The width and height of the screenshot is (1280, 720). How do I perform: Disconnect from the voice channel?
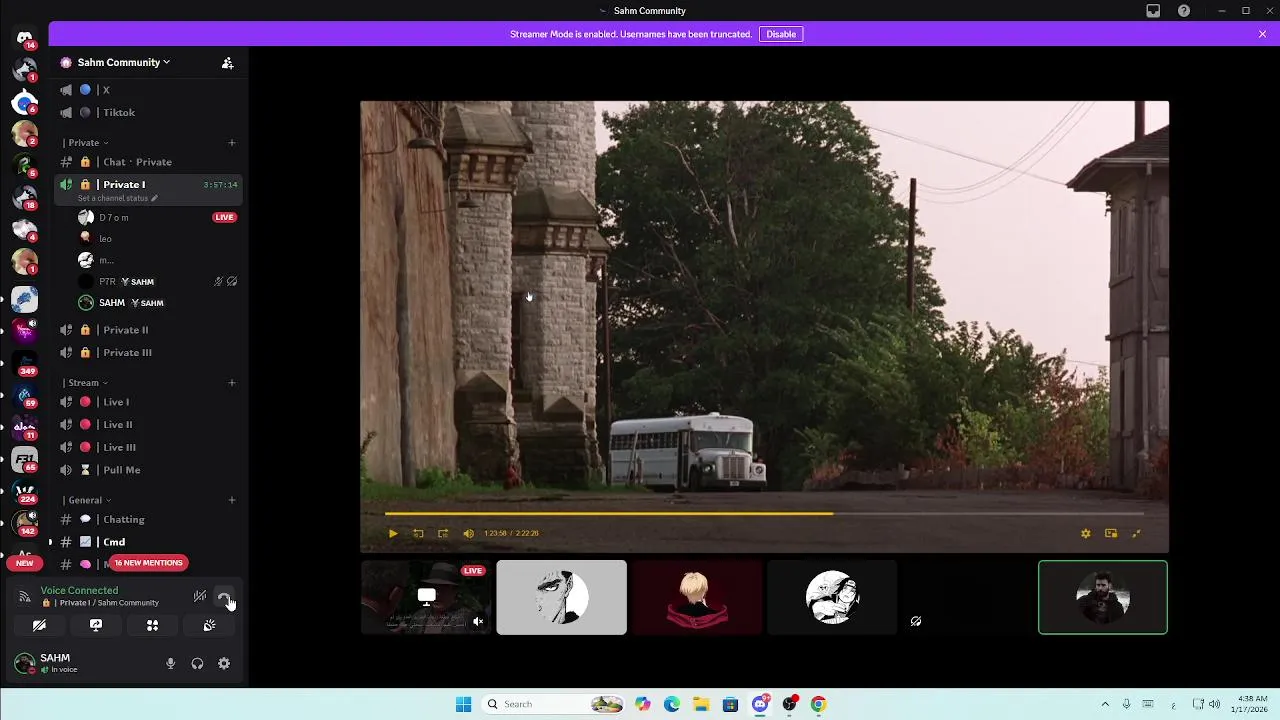[x=224, y=597]
